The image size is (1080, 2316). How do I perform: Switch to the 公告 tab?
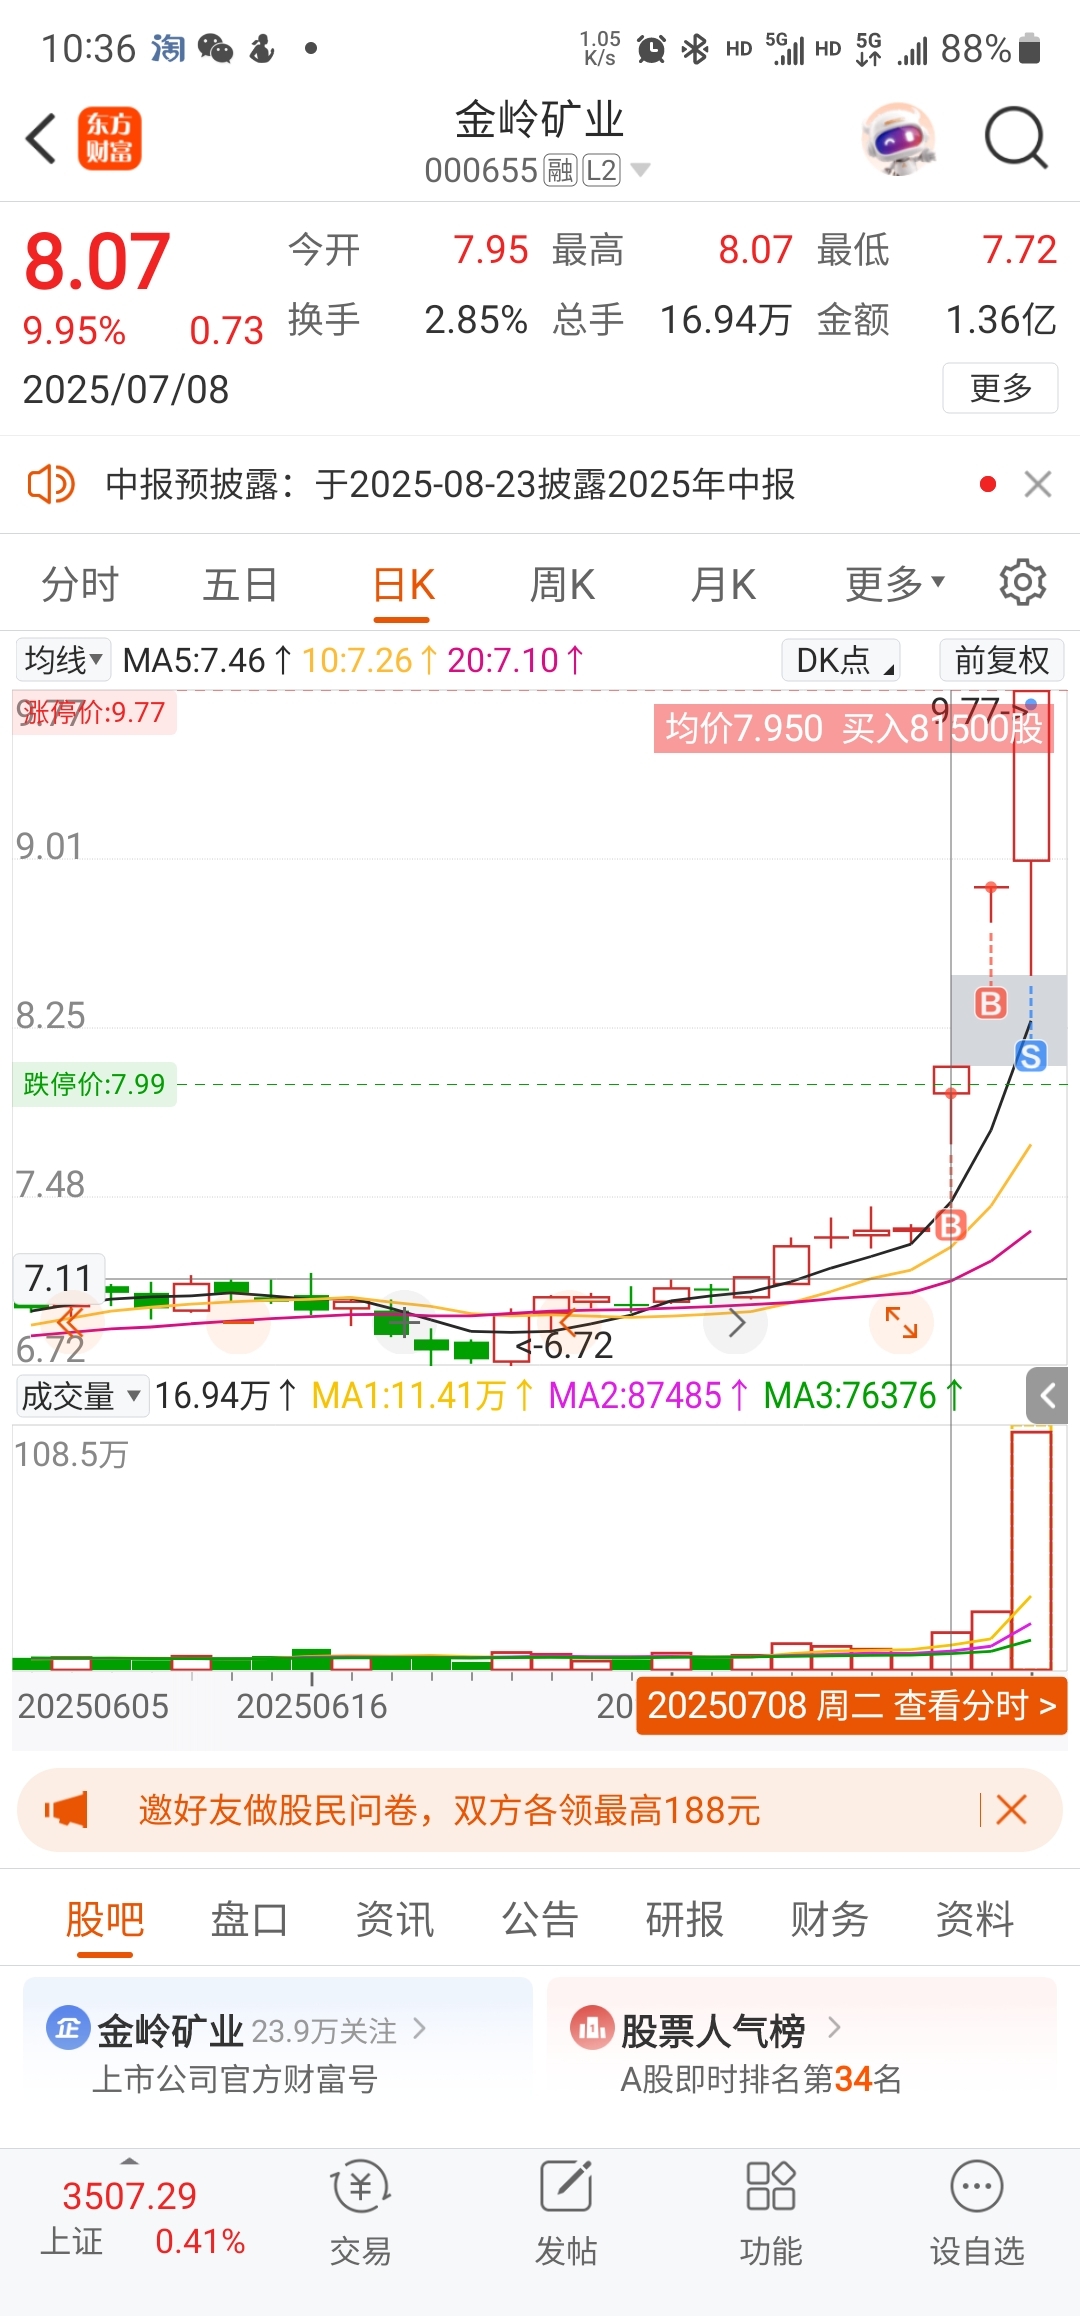click(x=540, y=1920)
